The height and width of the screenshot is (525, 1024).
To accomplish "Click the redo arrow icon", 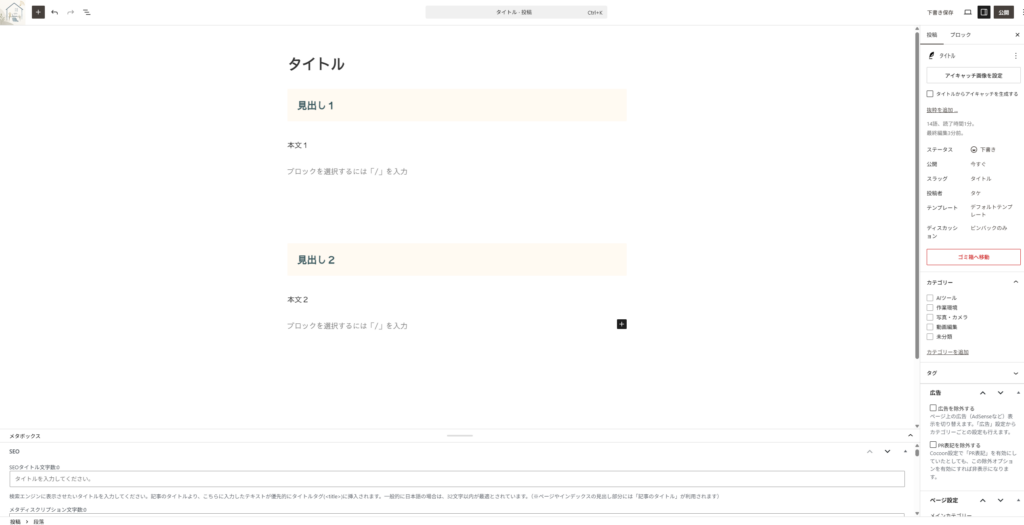I will [x=71, y=12].
